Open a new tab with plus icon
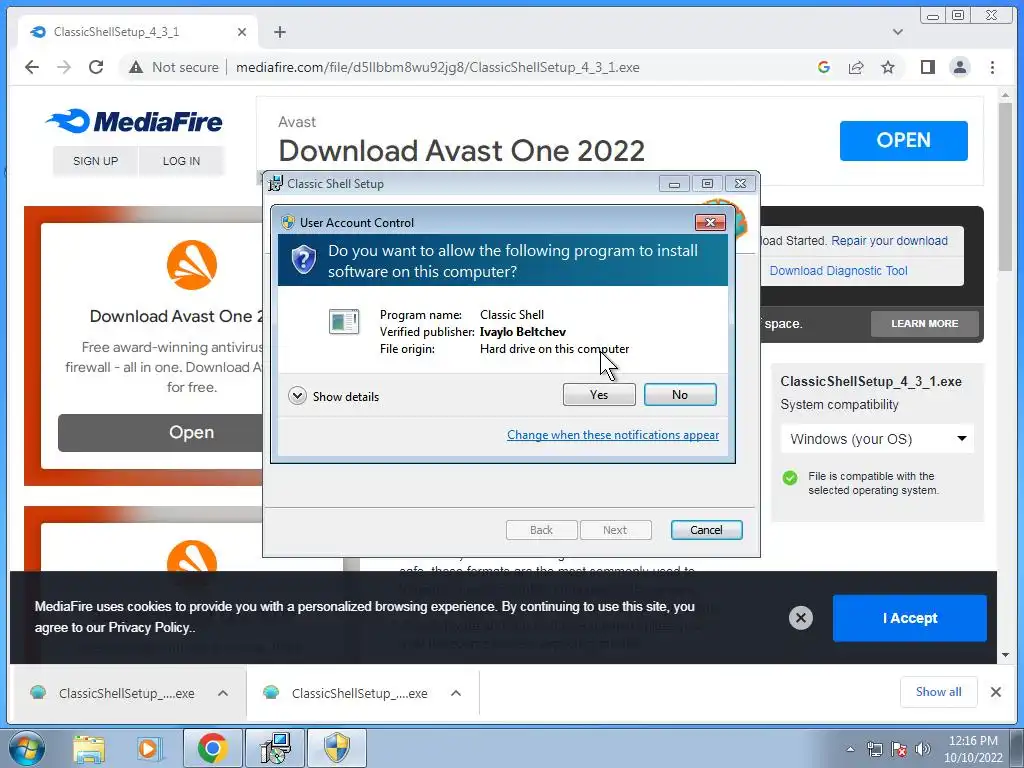The image size is (1024, 768). point(280,32)
